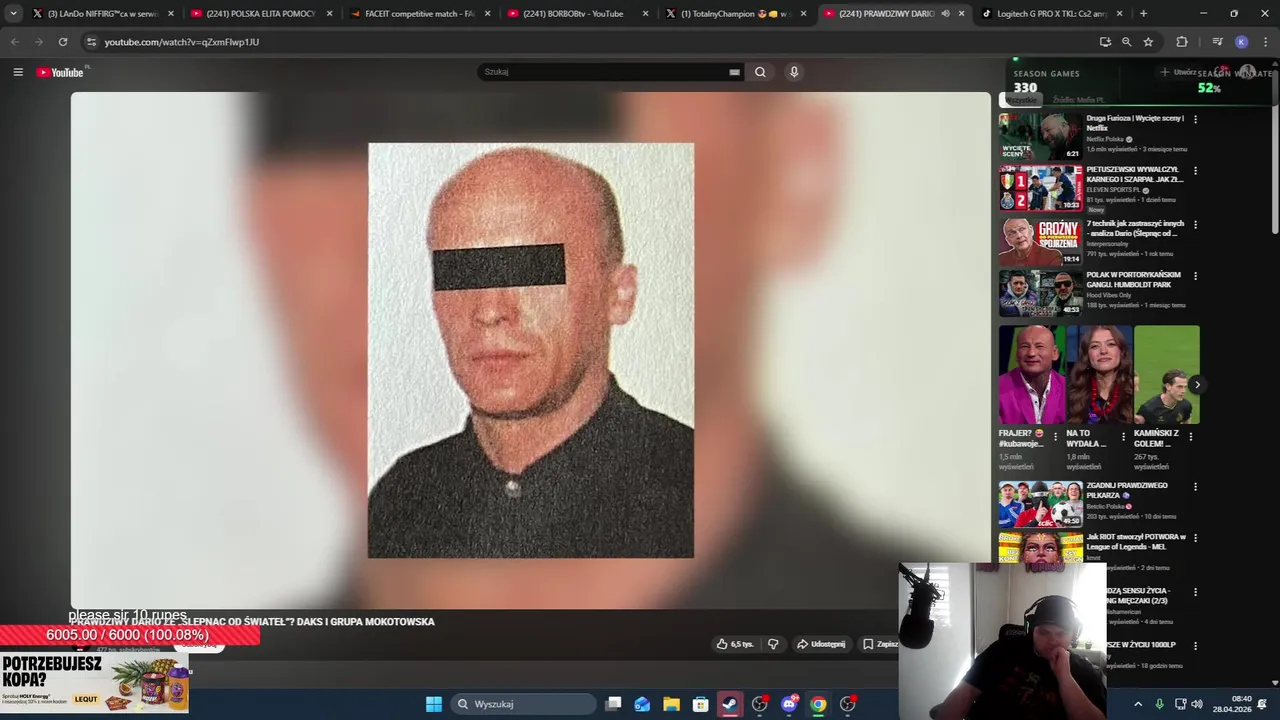This screenshot has width=1280, height=720.
Task: Dislike the video with thumbs-down button
Action: 773,644
